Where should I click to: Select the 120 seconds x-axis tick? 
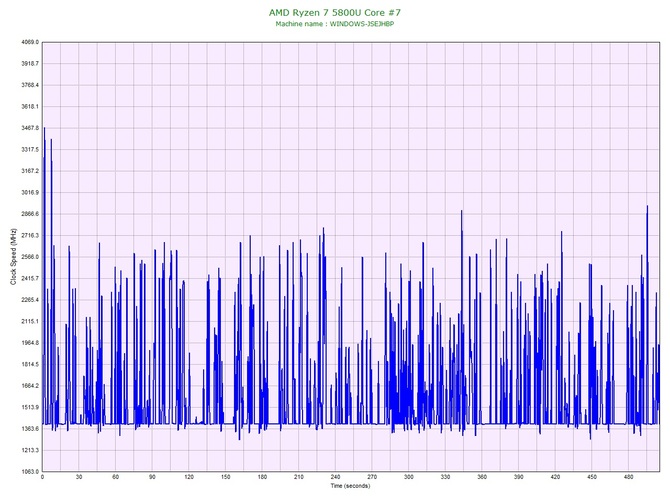coord(189,477)
